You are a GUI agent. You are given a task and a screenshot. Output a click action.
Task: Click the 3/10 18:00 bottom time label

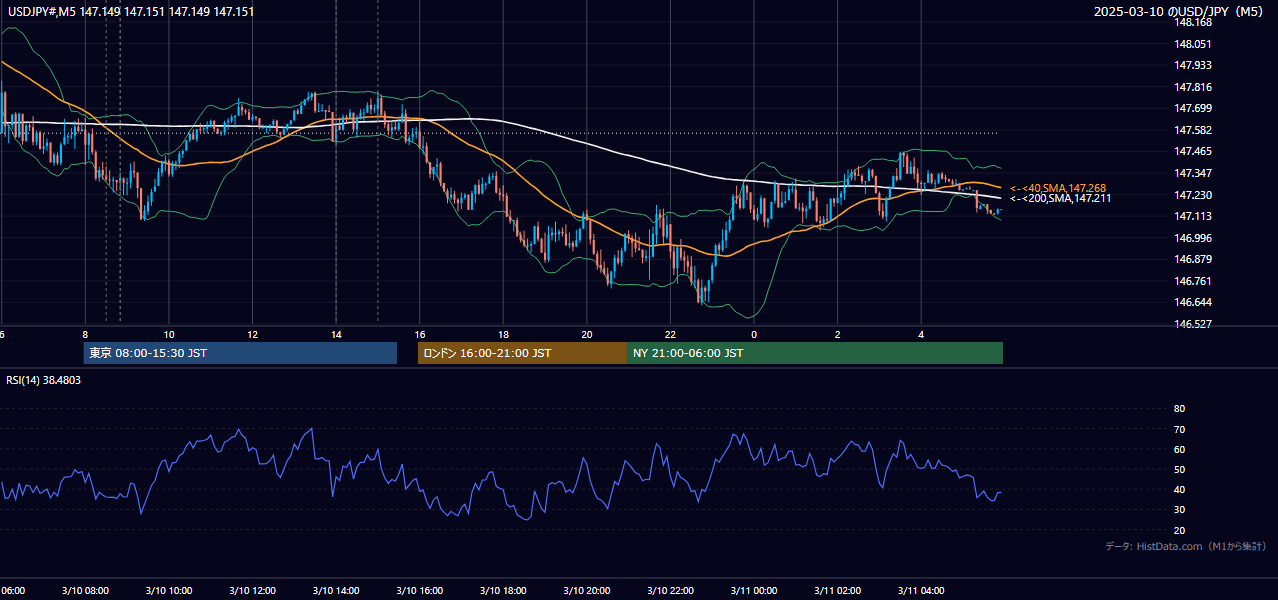[503, 591]
